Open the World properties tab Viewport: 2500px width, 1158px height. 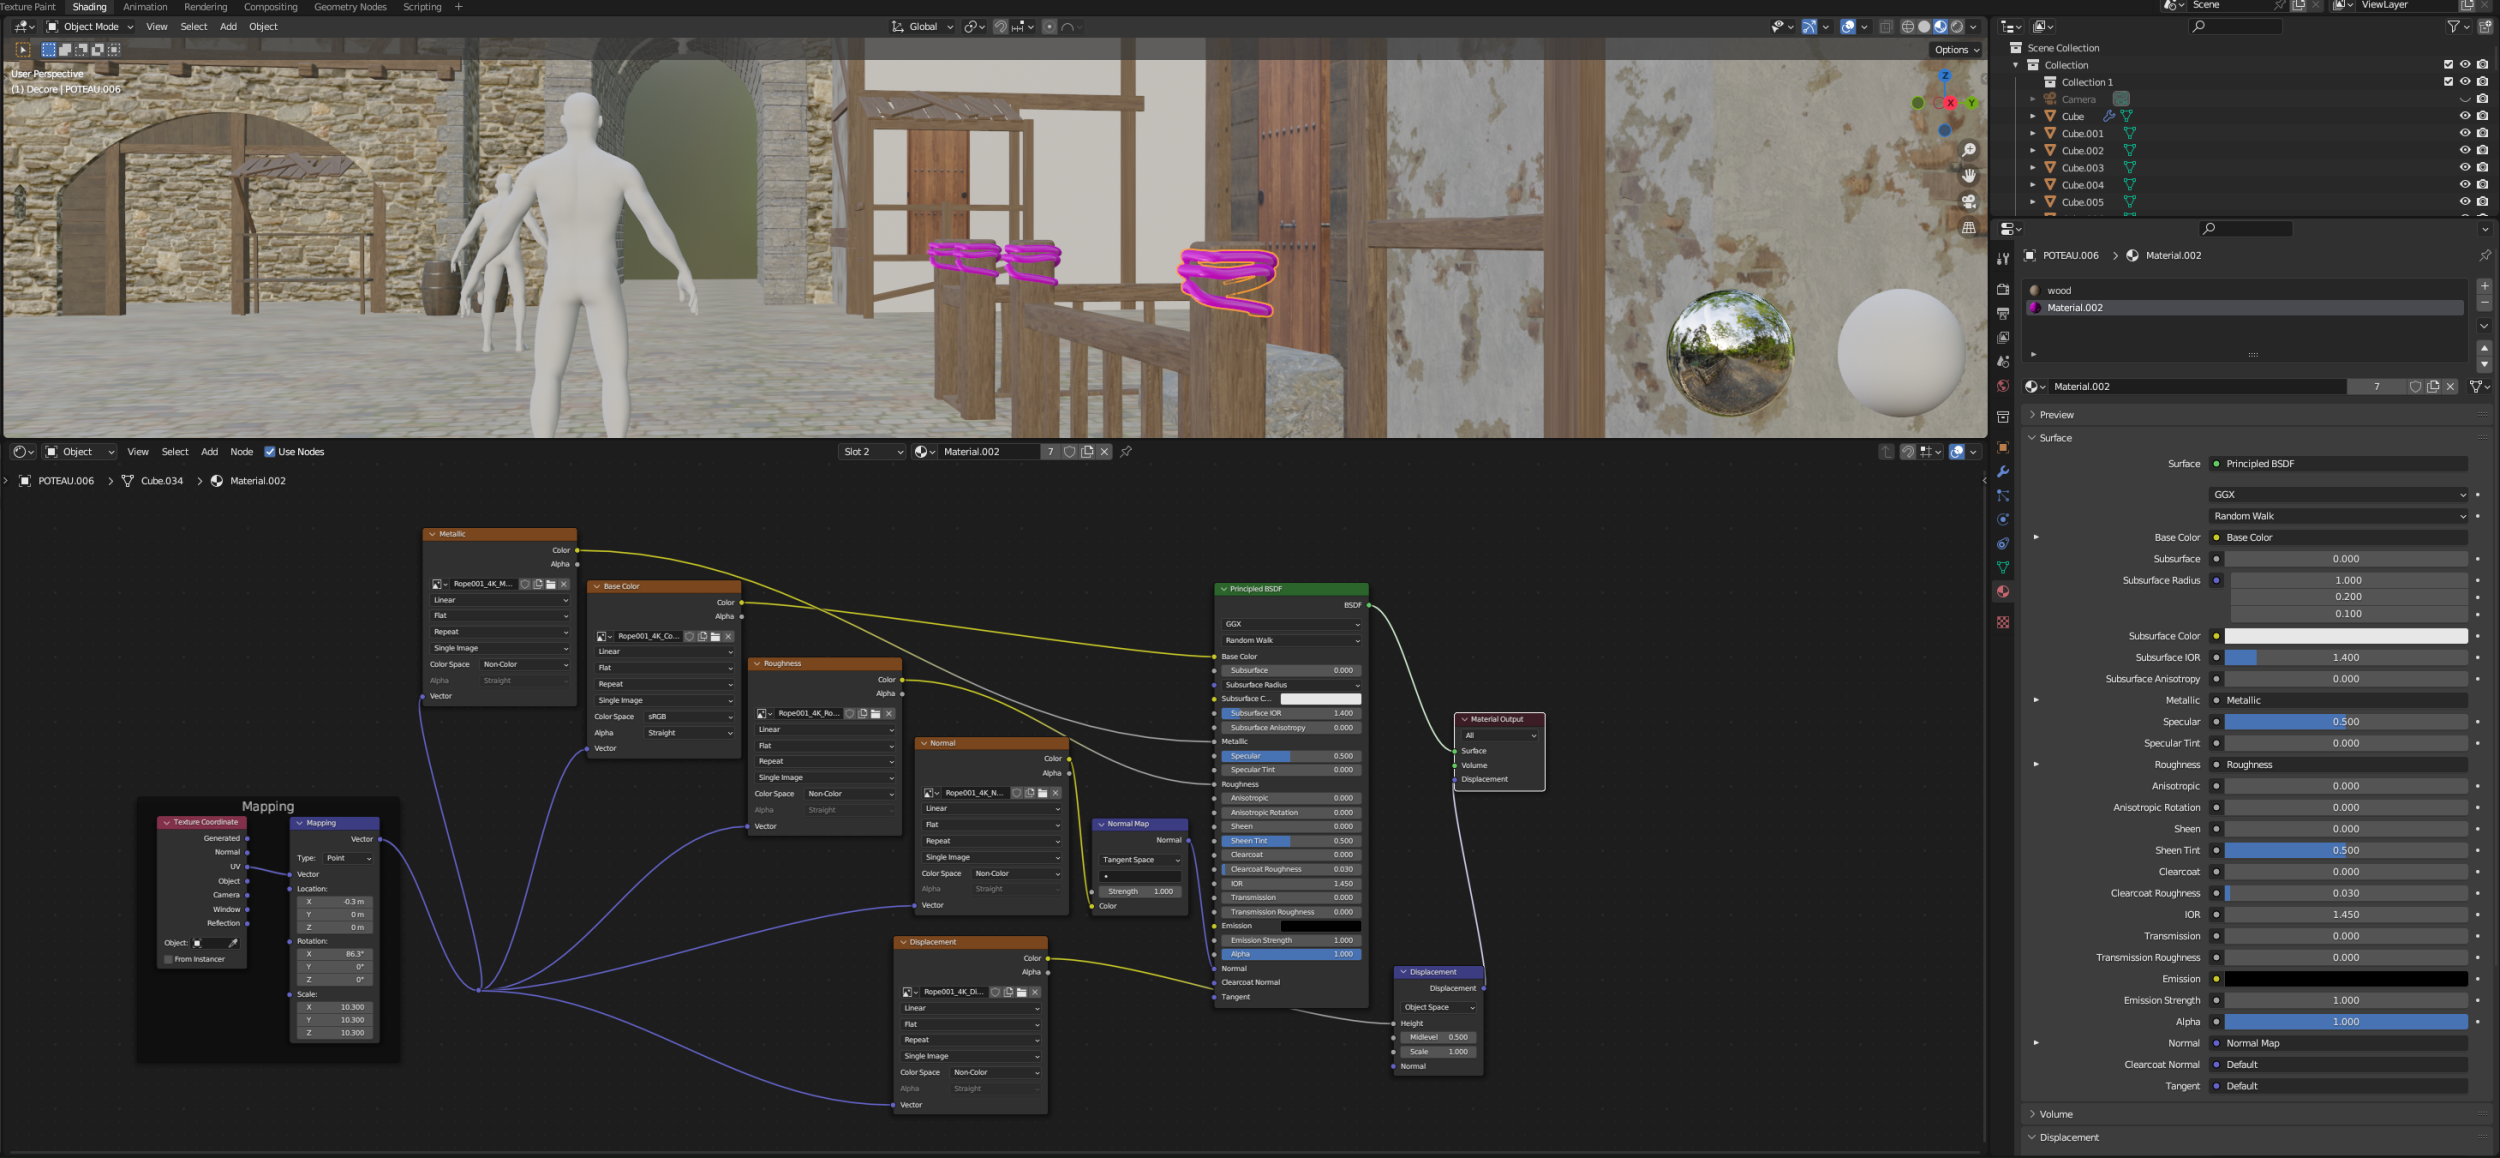(2003, 386)
